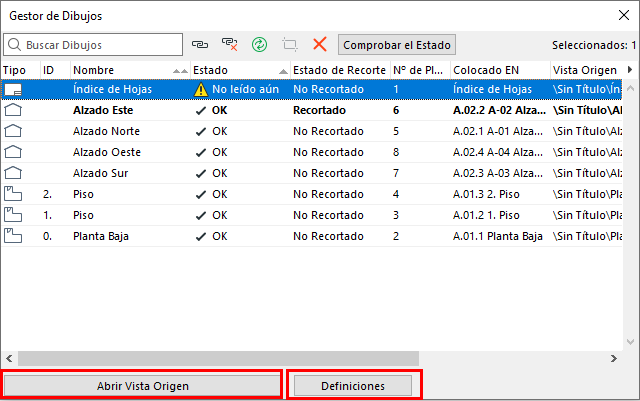Click the horizontal scrollbar right arrow
Screen dimensions: 640x401
pyautogui.click(x=613, y=359)
